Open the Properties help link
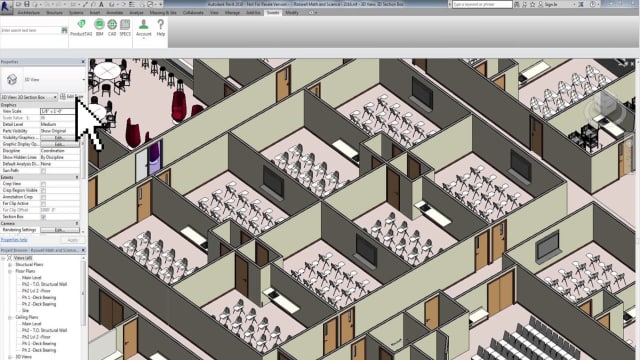 tap(14, 240)
